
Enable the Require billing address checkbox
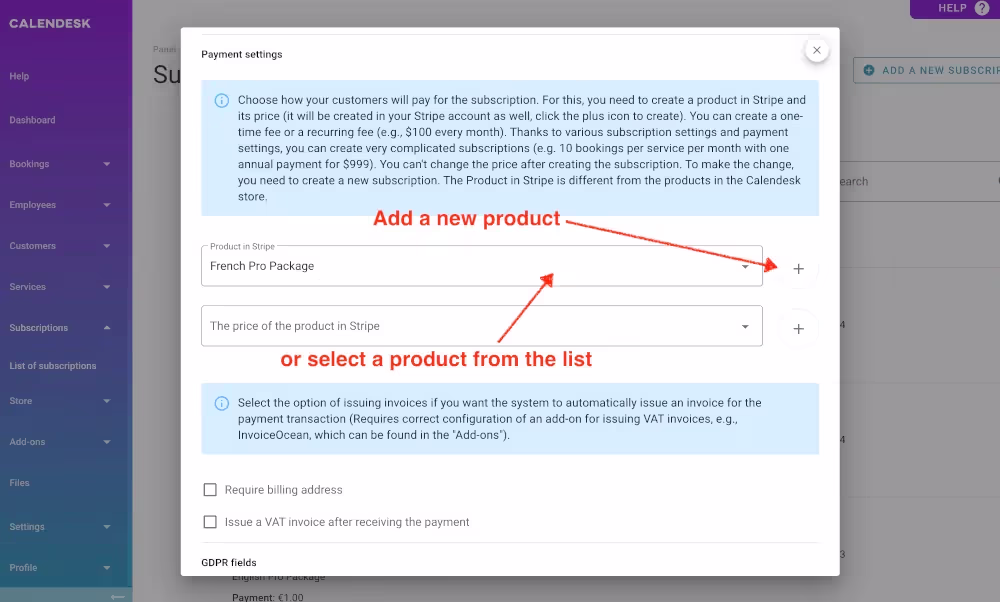pyautogui.click(x=210, y=489)
